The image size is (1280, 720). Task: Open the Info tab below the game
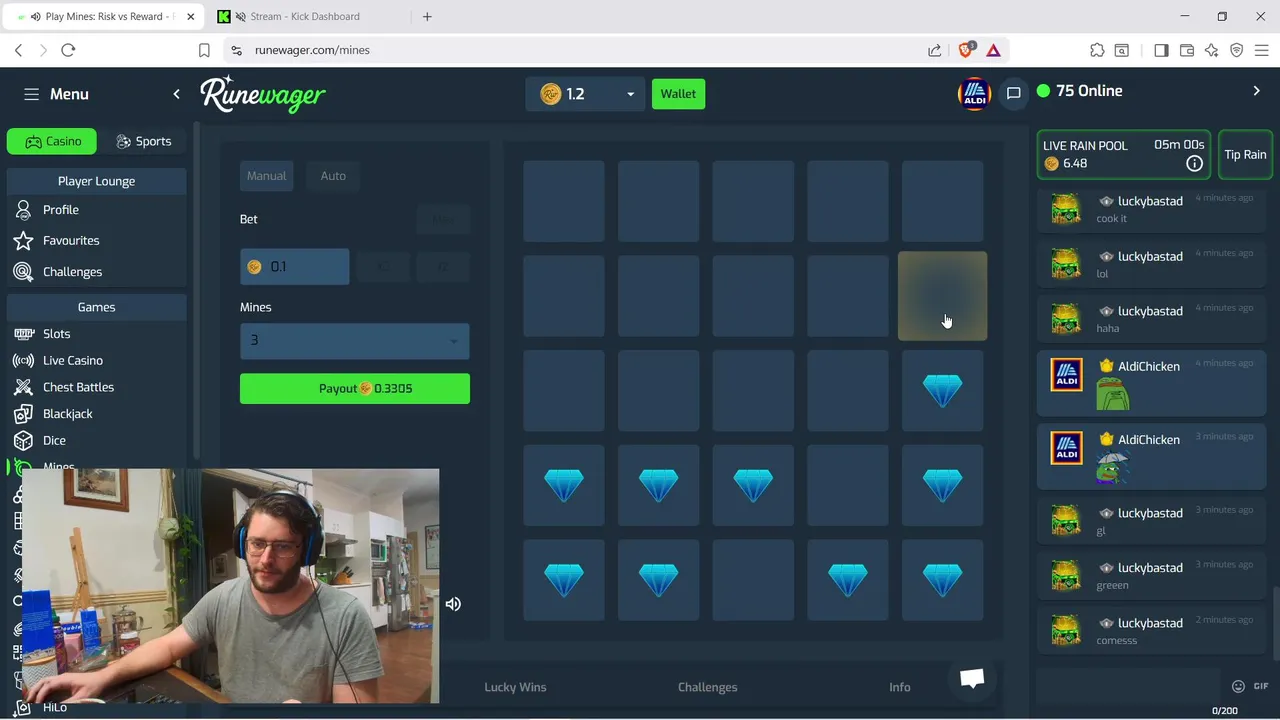click(x=900, y=687)
